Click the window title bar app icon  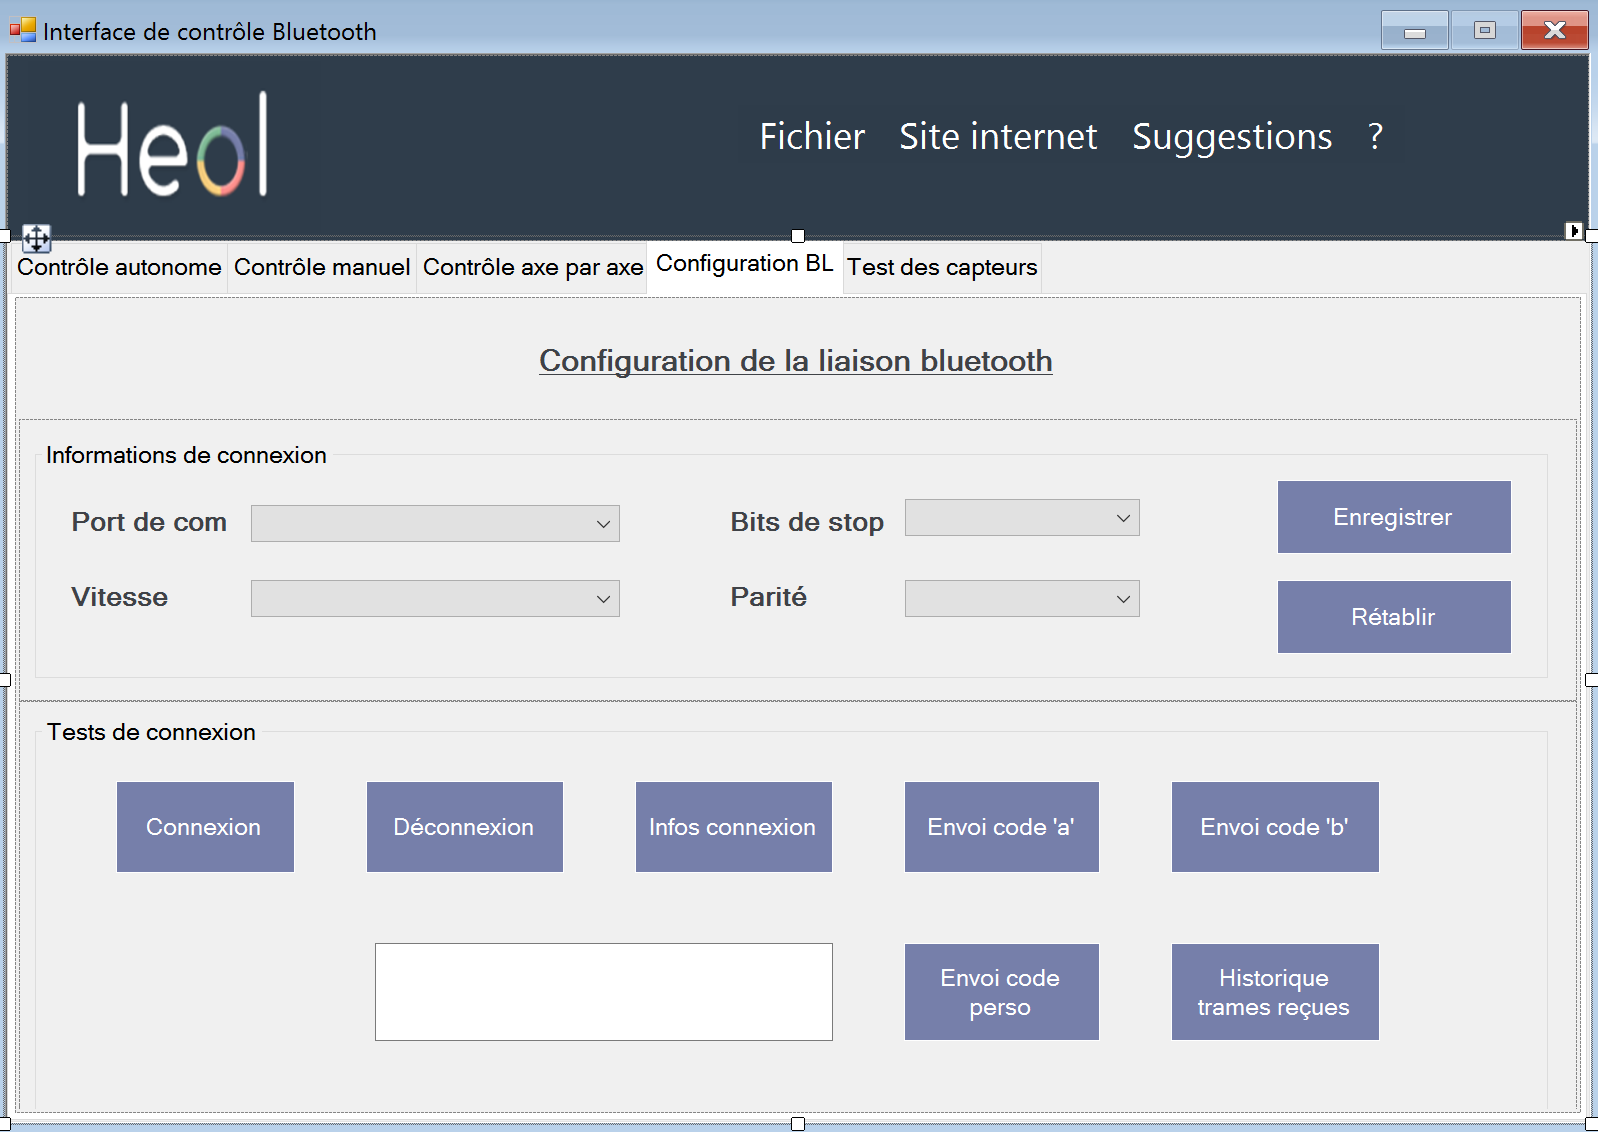point(23,30)
